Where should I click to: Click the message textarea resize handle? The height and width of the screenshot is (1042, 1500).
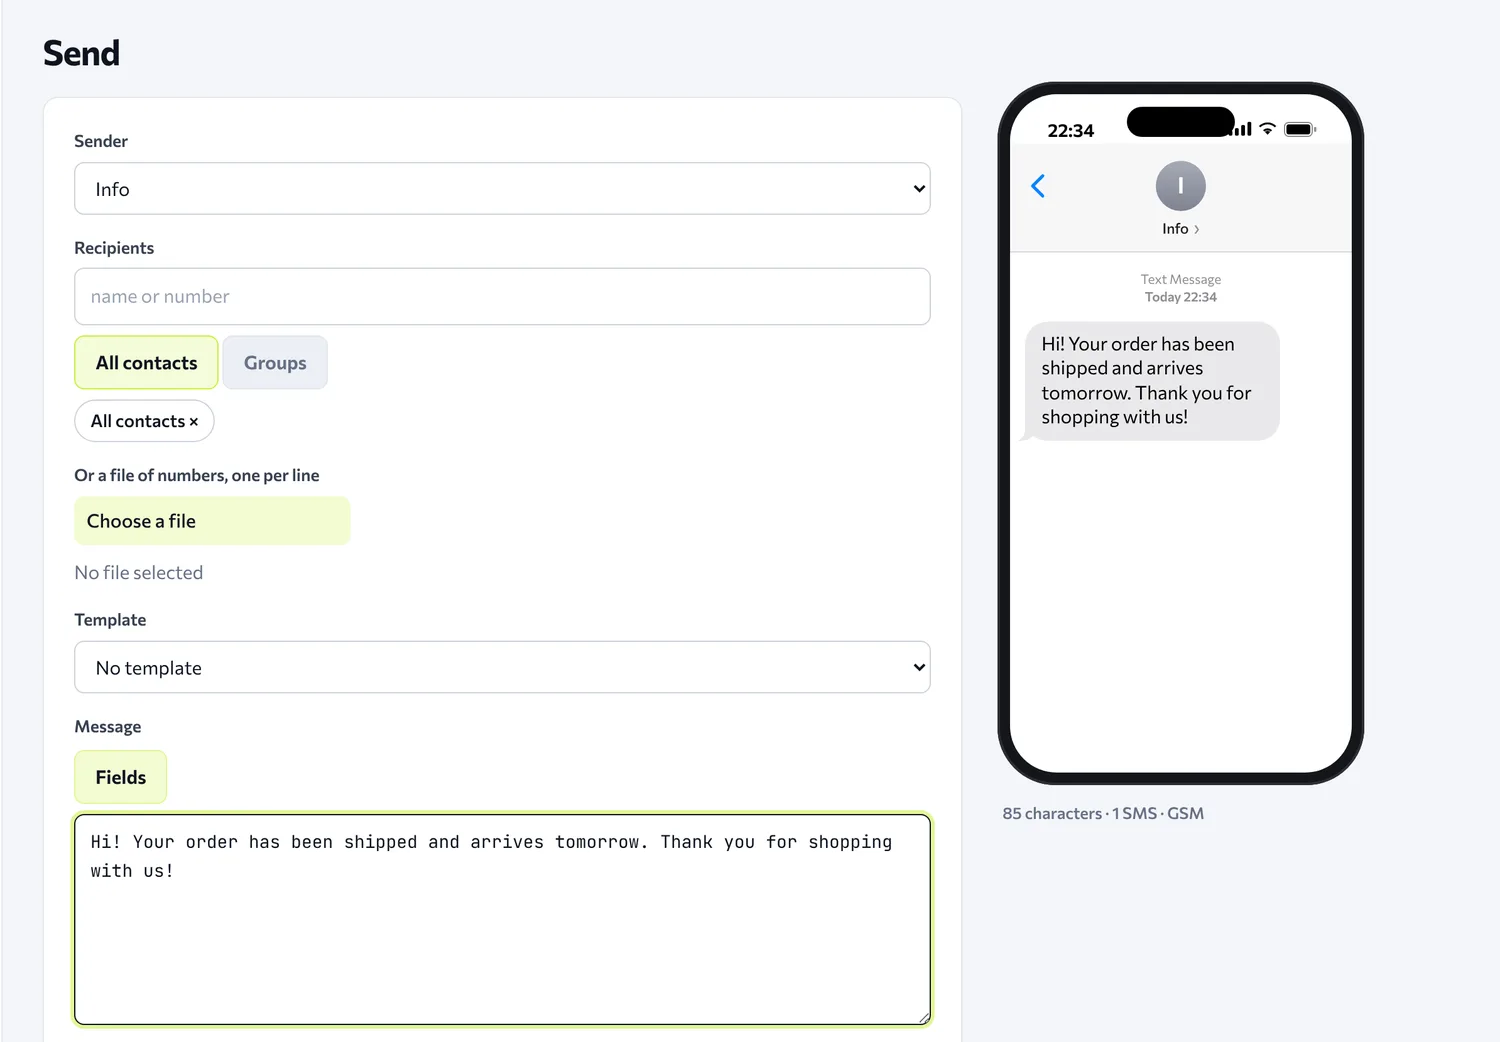pyautogui.click(x=924, y=1018)
